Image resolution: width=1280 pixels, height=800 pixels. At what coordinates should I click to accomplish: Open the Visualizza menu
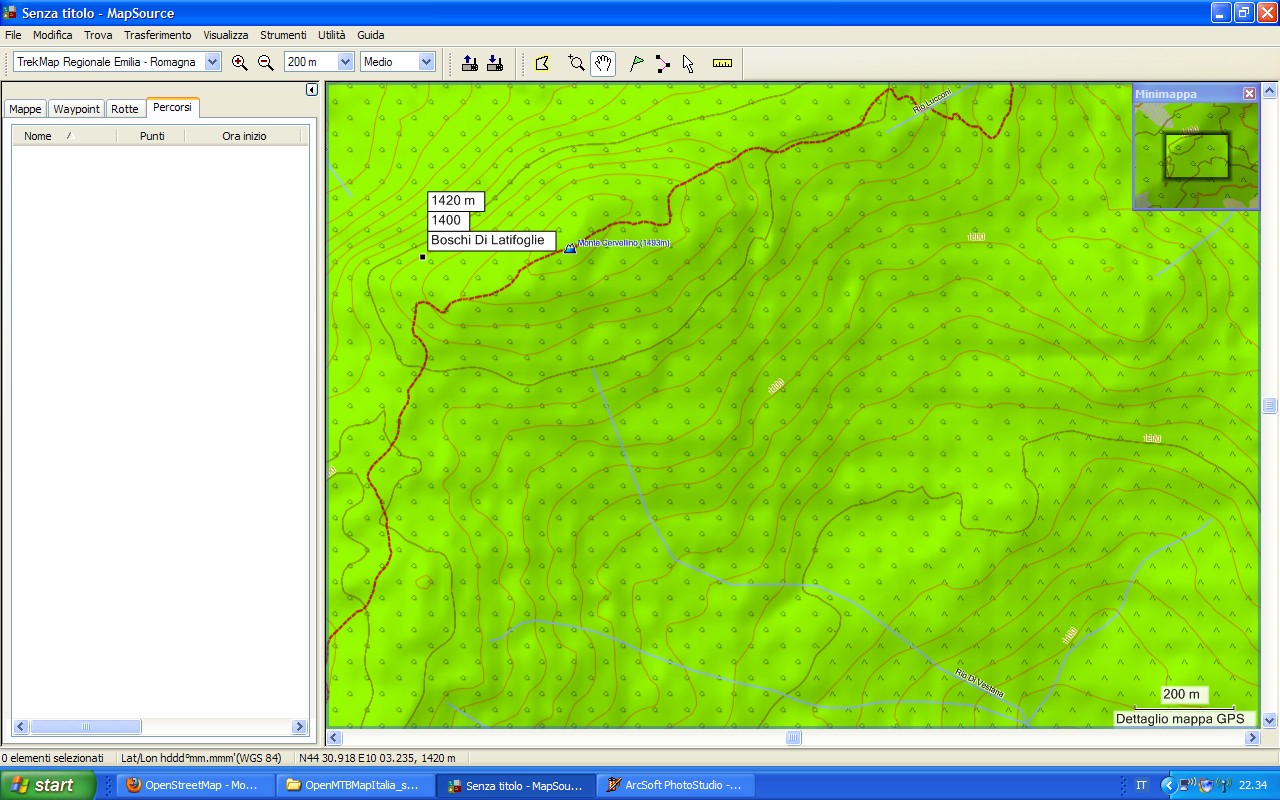[225, 35]
